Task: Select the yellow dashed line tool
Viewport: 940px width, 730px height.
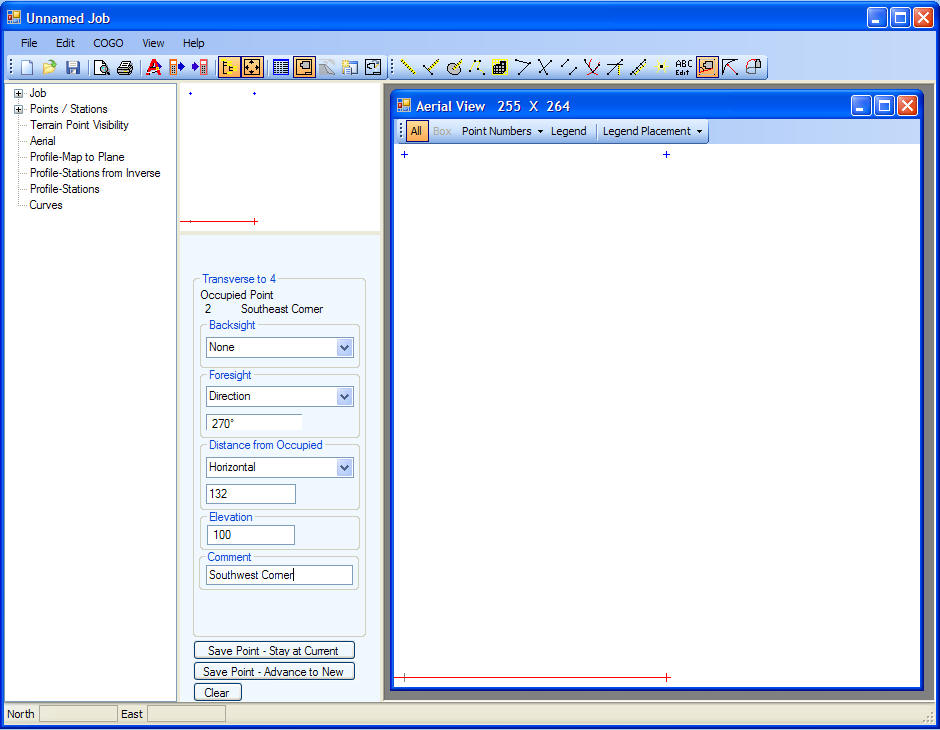Action: pos(408,67)
